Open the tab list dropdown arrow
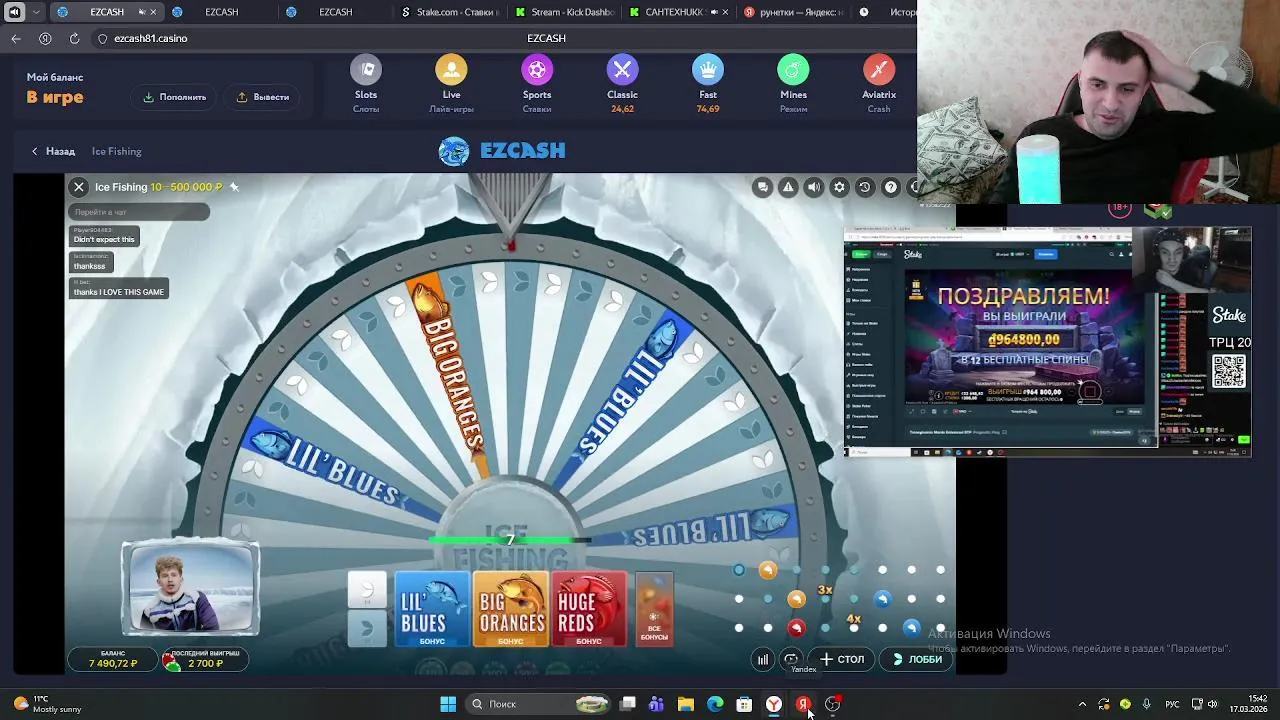This screenshot has height=720, width=1280. [x=37, y=12]
